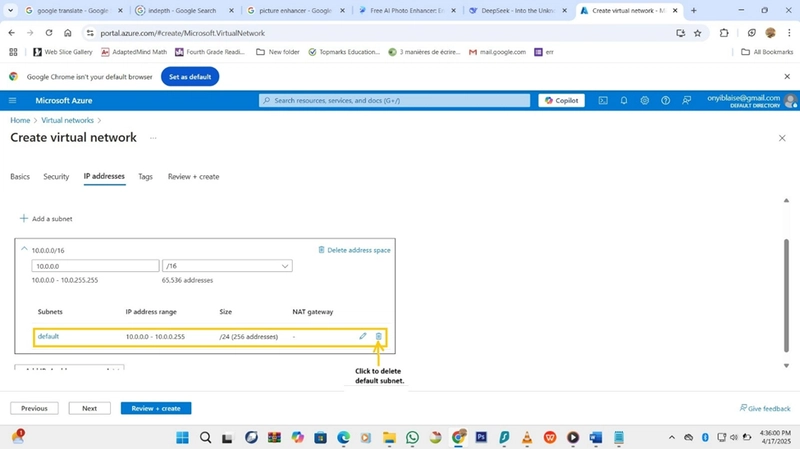Viewport: 800px width, 449px height.
Task: Switch to the Security tab
Action: click(x=56, y=177)
